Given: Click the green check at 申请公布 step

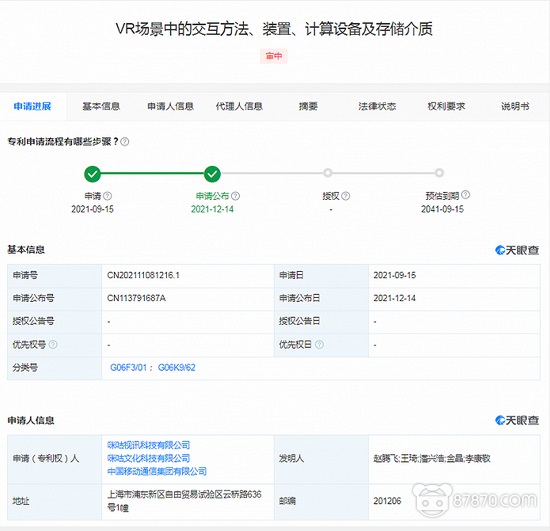Looking at the screenshot, I should 212,174.
